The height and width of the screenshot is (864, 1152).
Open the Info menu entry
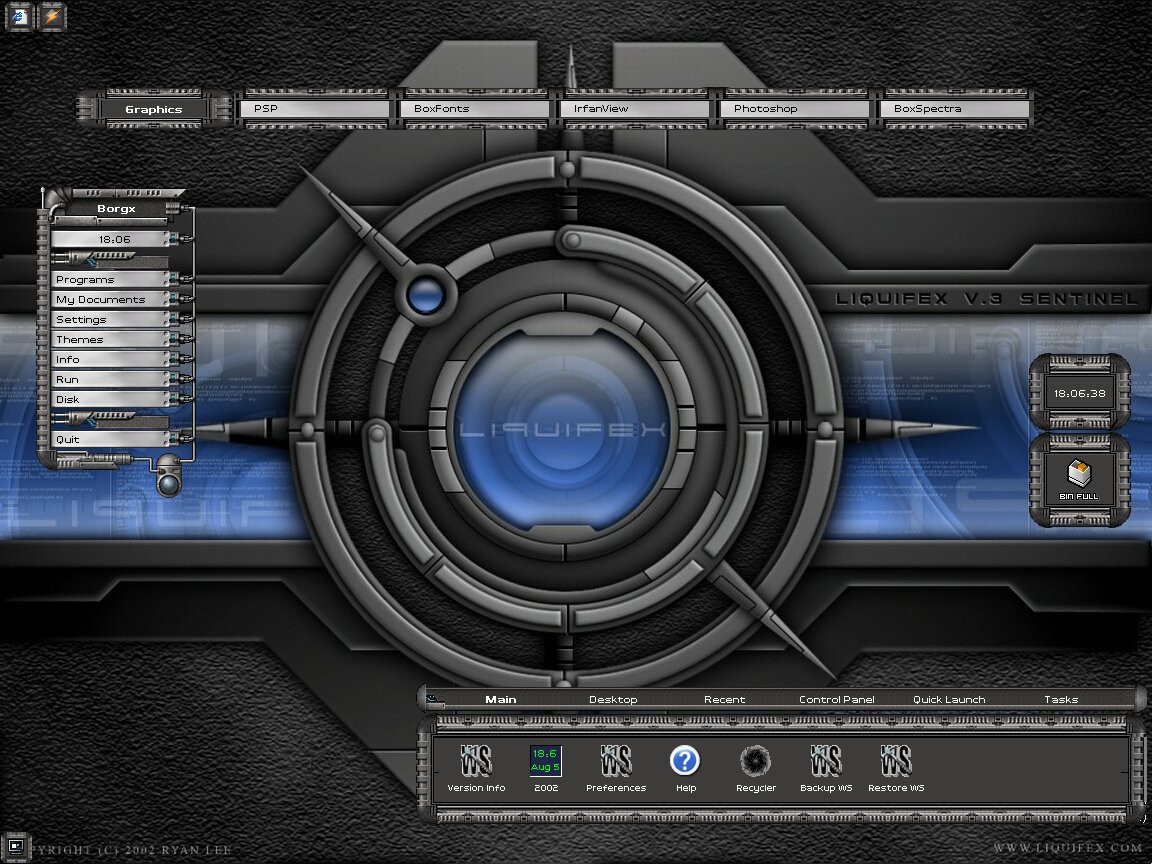pyautogui.click(x=110, y=359)
